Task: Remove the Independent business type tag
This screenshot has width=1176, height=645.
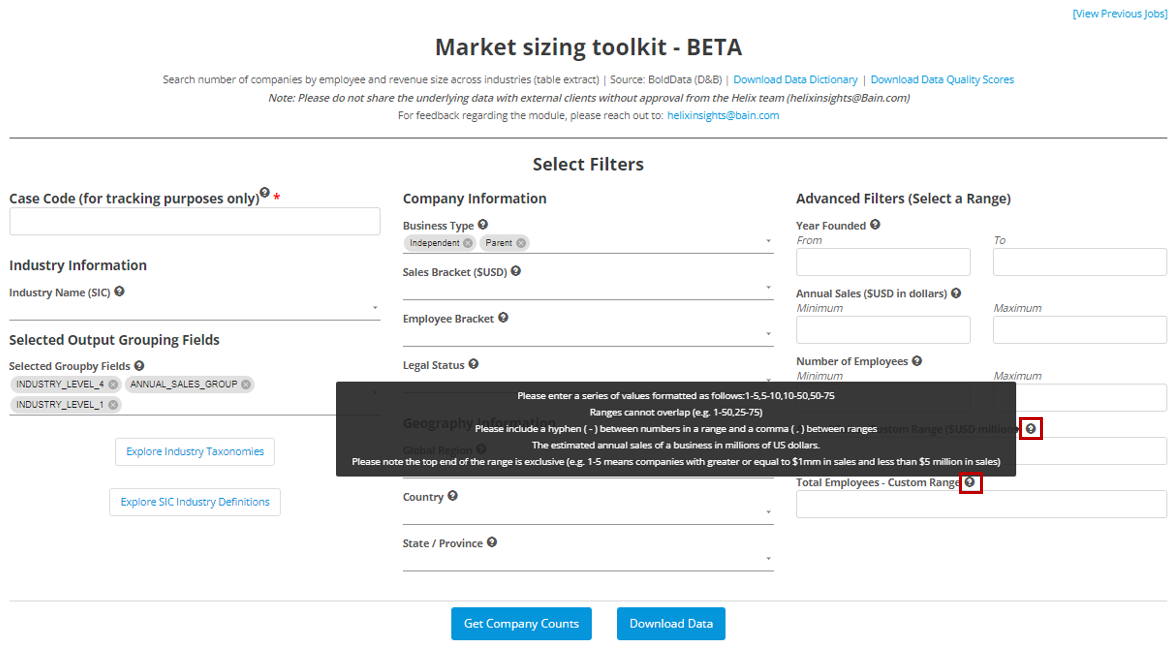Action: click(468, 243)
